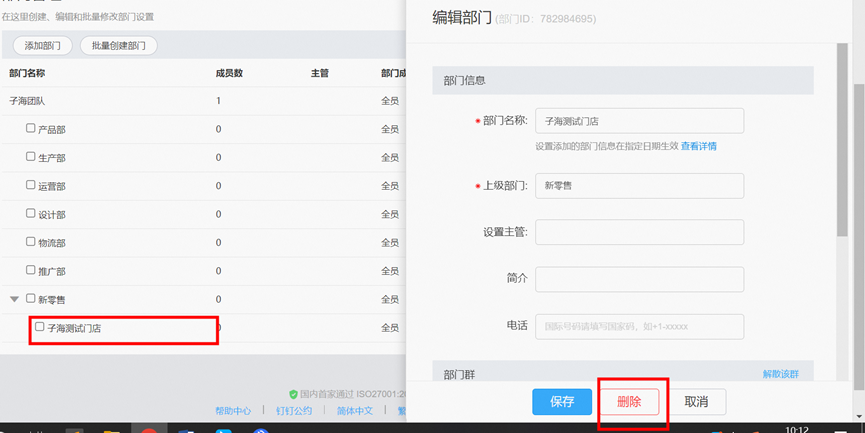This screenshot has height=433, width=865.
Task: Click the edit panel vertical scrollbar
Action: pos(843,150)
